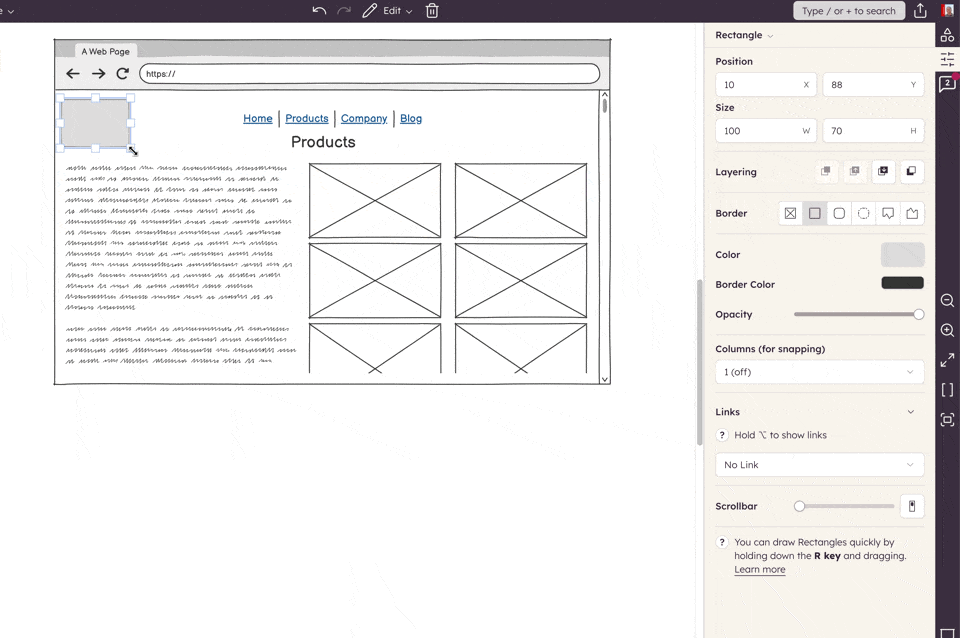The height and width of the screenshot is (638, 960).
Task: Open the No Link dropdown
Action: 819,465
